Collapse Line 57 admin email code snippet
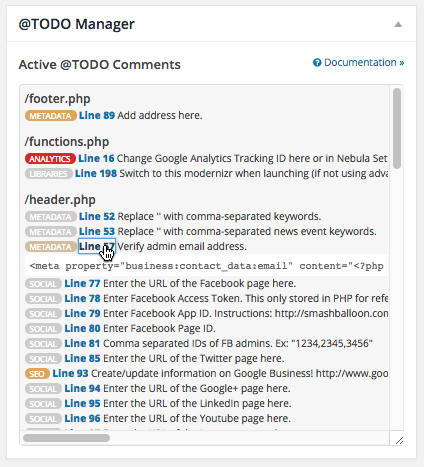The image size is (424, 467). coord(97,246)
